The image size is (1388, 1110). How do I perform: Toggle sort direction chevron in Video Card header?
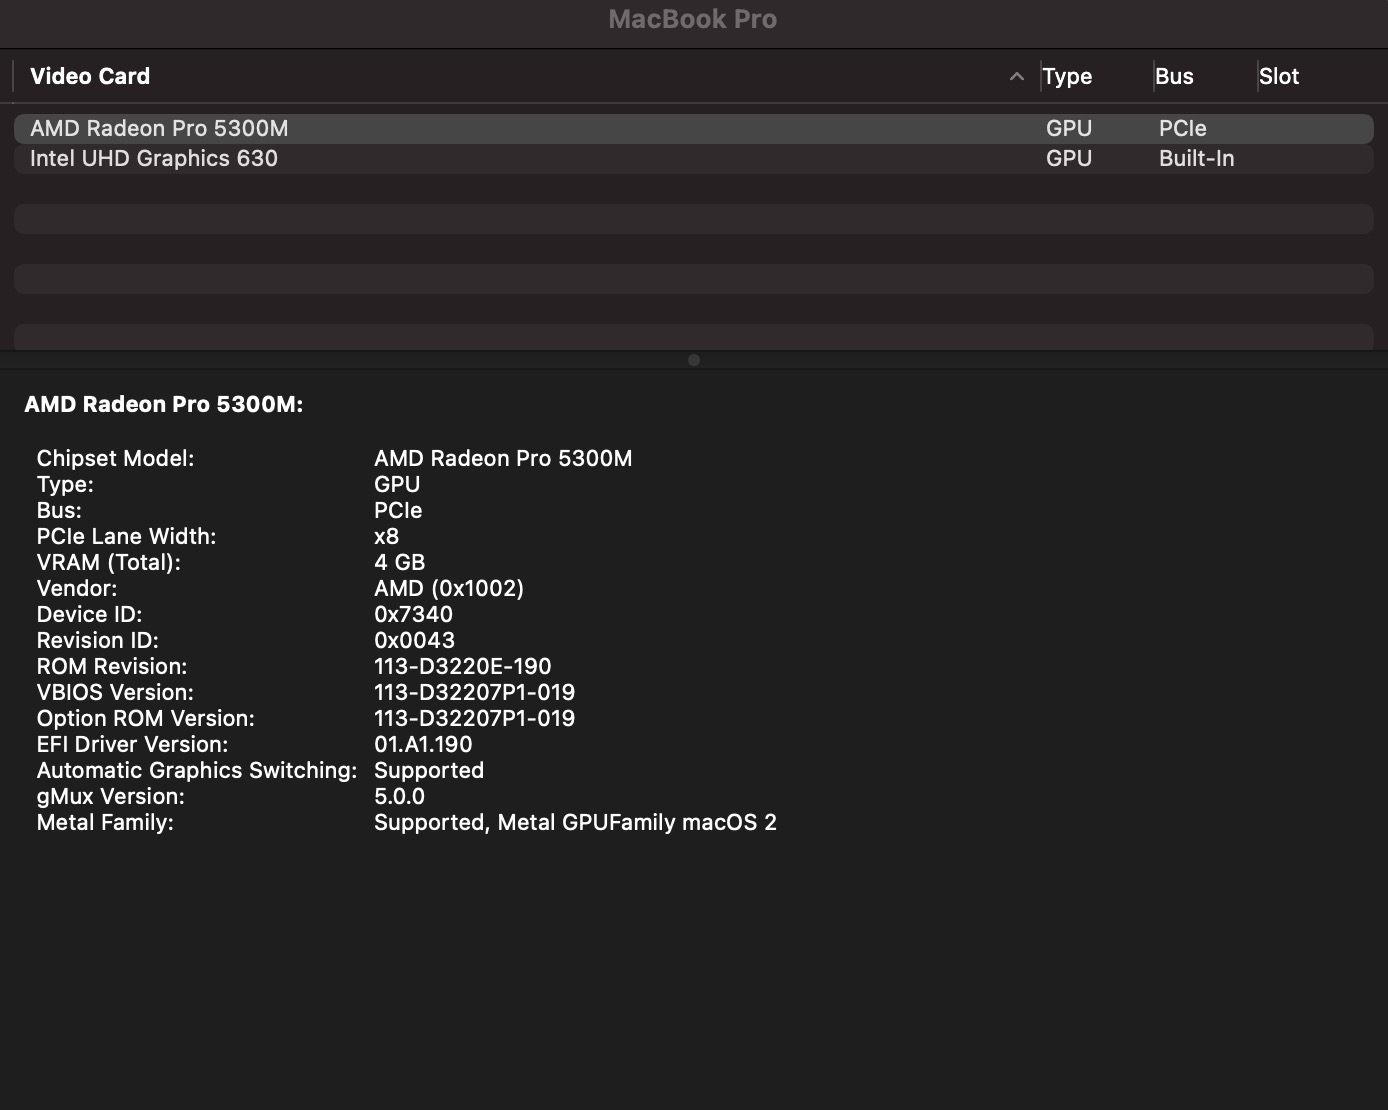1017,76
